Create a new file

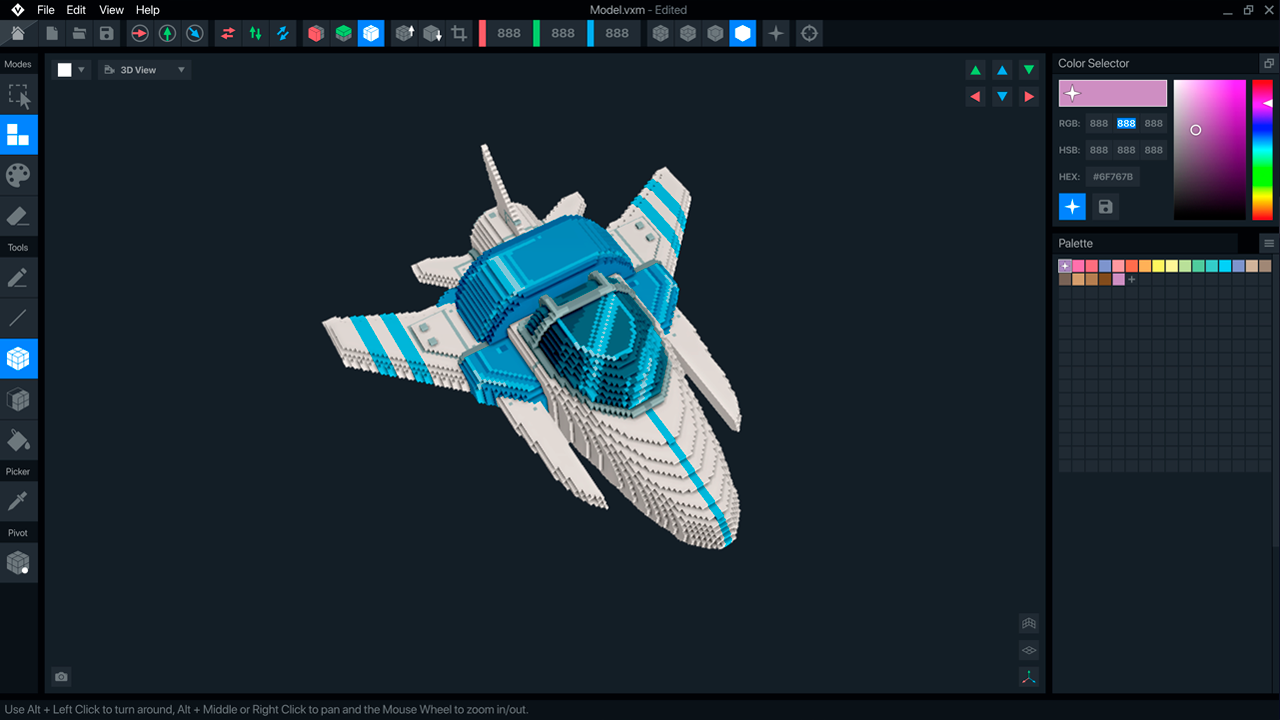[x=52, y=33]
